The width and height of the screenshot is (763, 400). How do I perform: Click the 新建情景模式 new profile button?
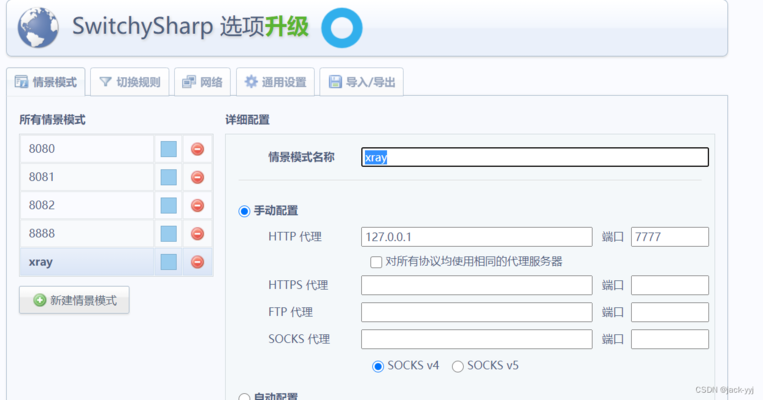point(74,300)
